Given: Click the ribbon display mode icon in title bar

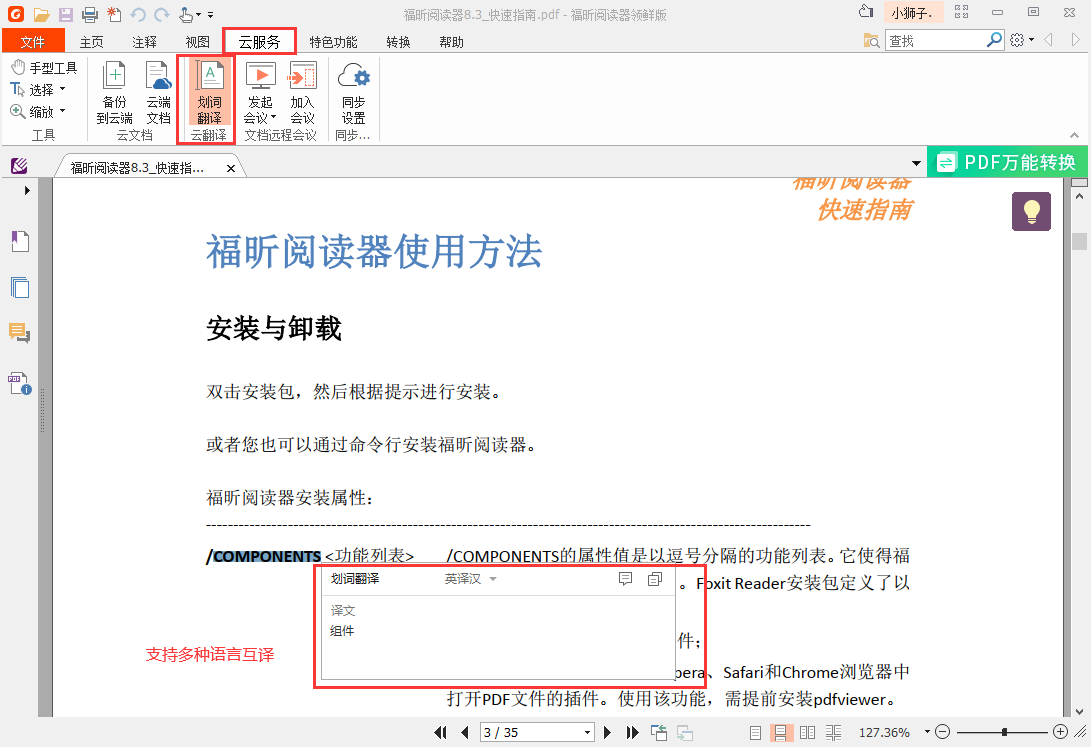Looking at the screenshot, I should pos(962,12).
